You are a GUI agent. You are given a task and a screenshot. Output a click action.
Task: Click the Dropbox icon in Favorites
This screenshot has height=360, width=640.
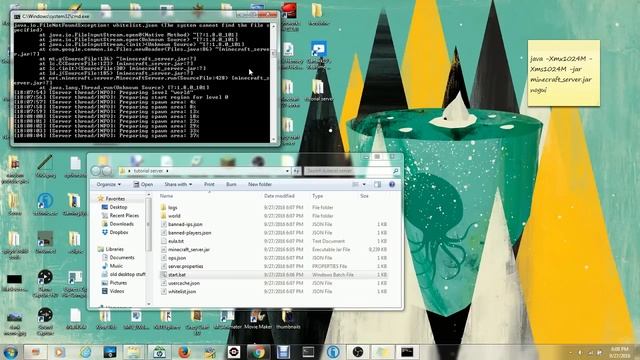tap(105, 232)
